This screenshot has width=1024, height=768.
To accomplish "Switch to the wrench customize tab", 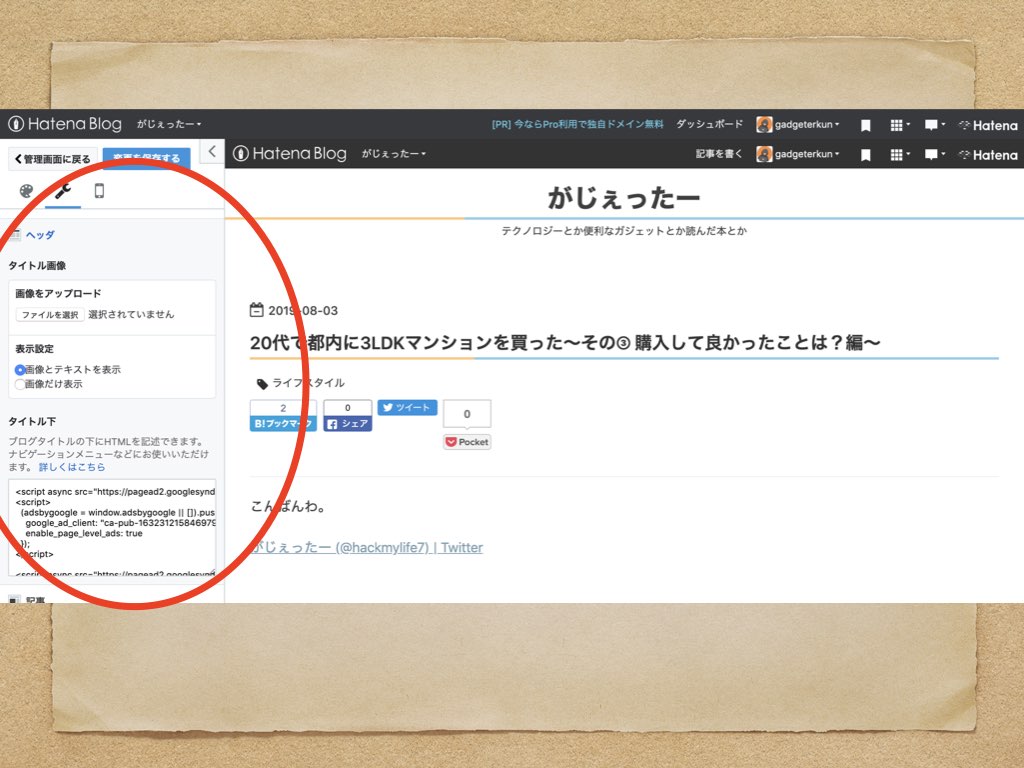I will point(63,191).
